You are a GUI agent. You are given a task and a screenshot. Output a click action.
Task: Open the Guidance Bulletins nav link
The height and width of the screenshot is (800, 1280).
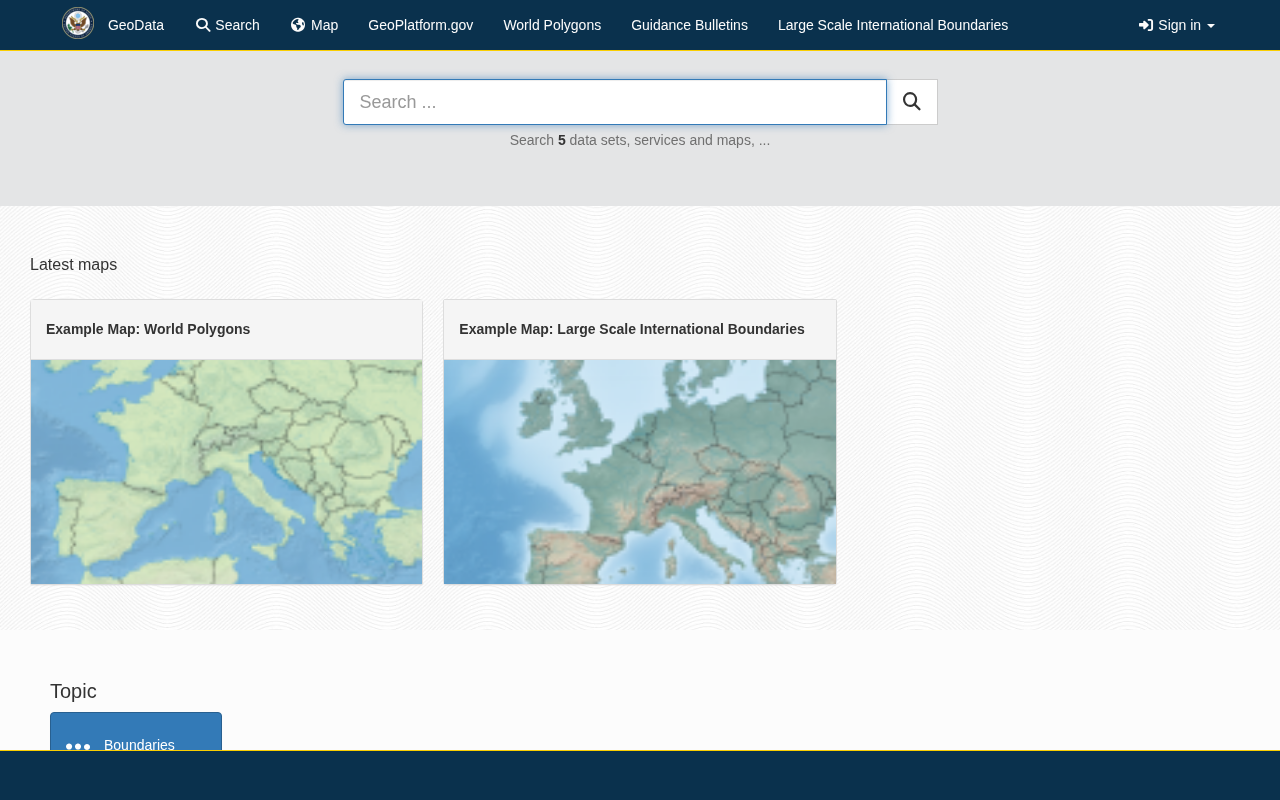(x=689, y=25)
